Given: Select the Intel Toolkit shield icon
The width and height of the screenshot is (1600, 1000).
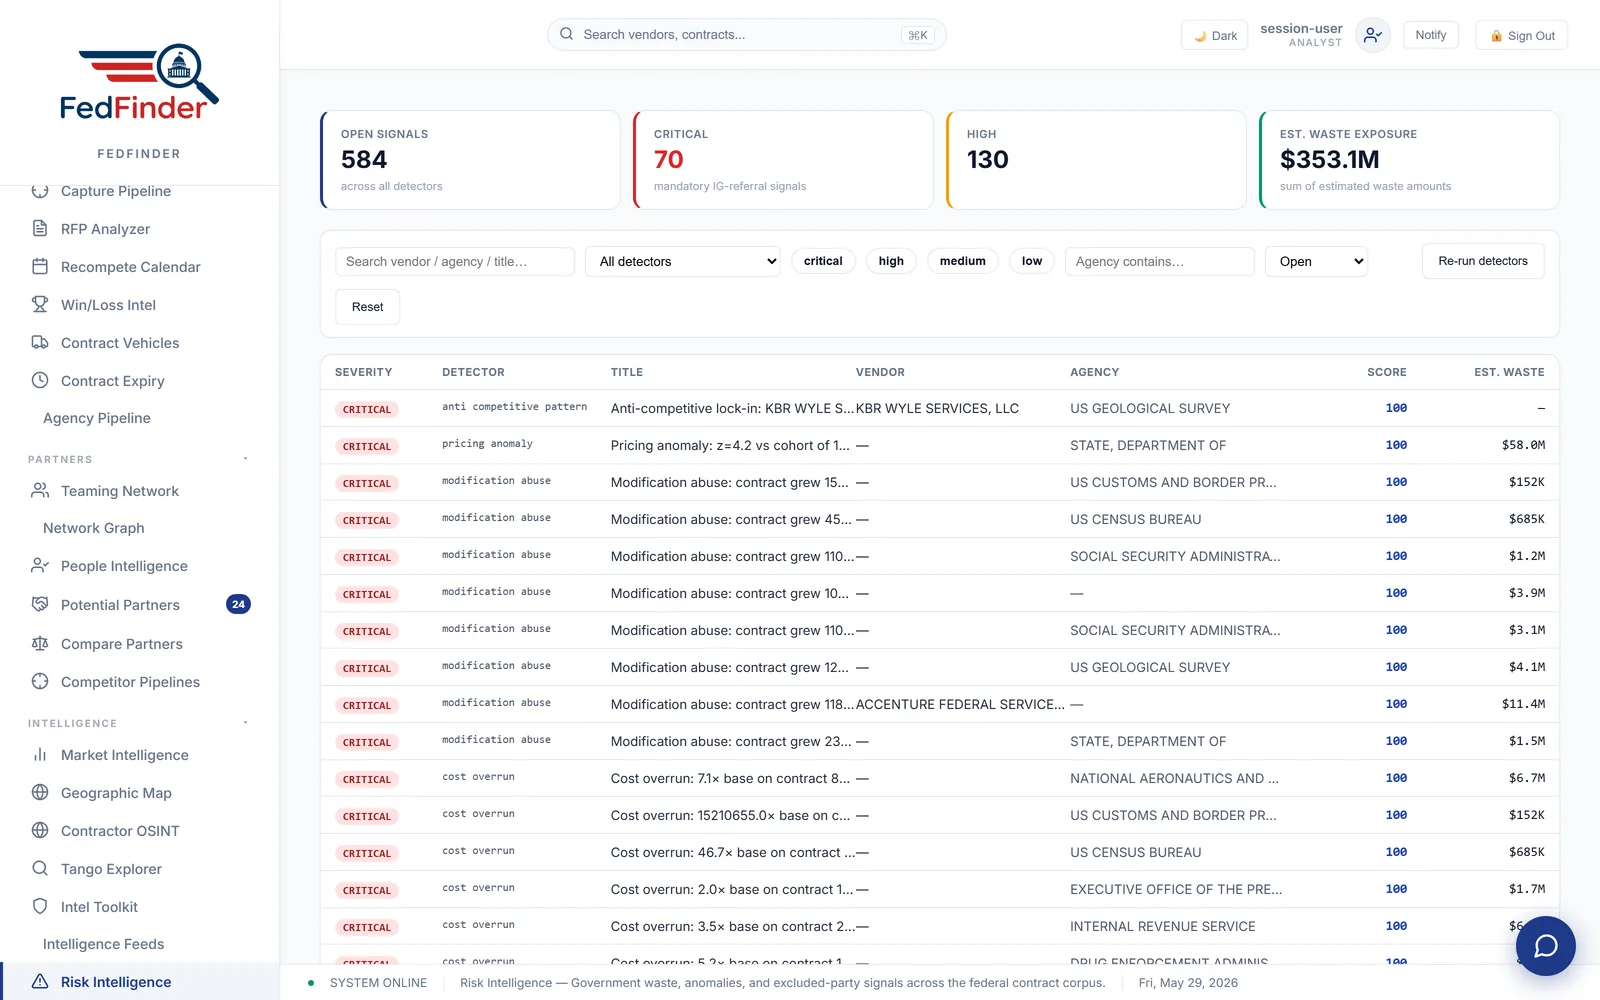Looking at the screenshot, I should [40, 906].
